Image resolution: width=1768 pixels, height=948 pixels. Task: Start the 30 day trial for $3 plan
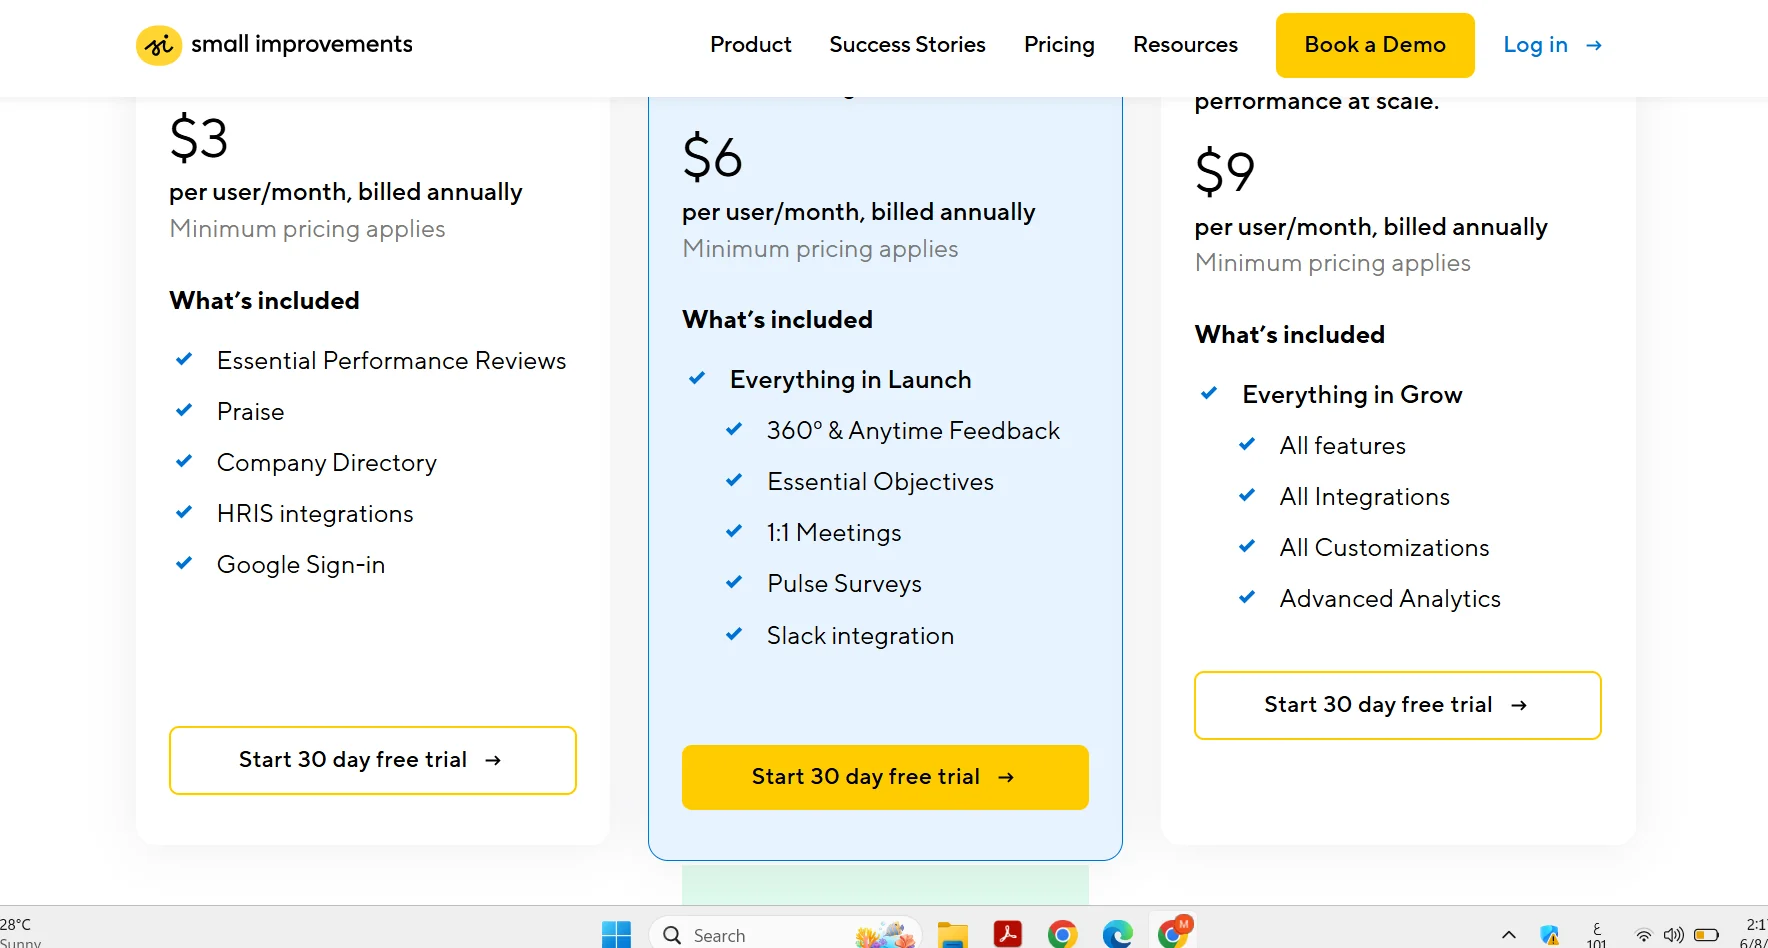pyautogui.click(x=373, y=760)
